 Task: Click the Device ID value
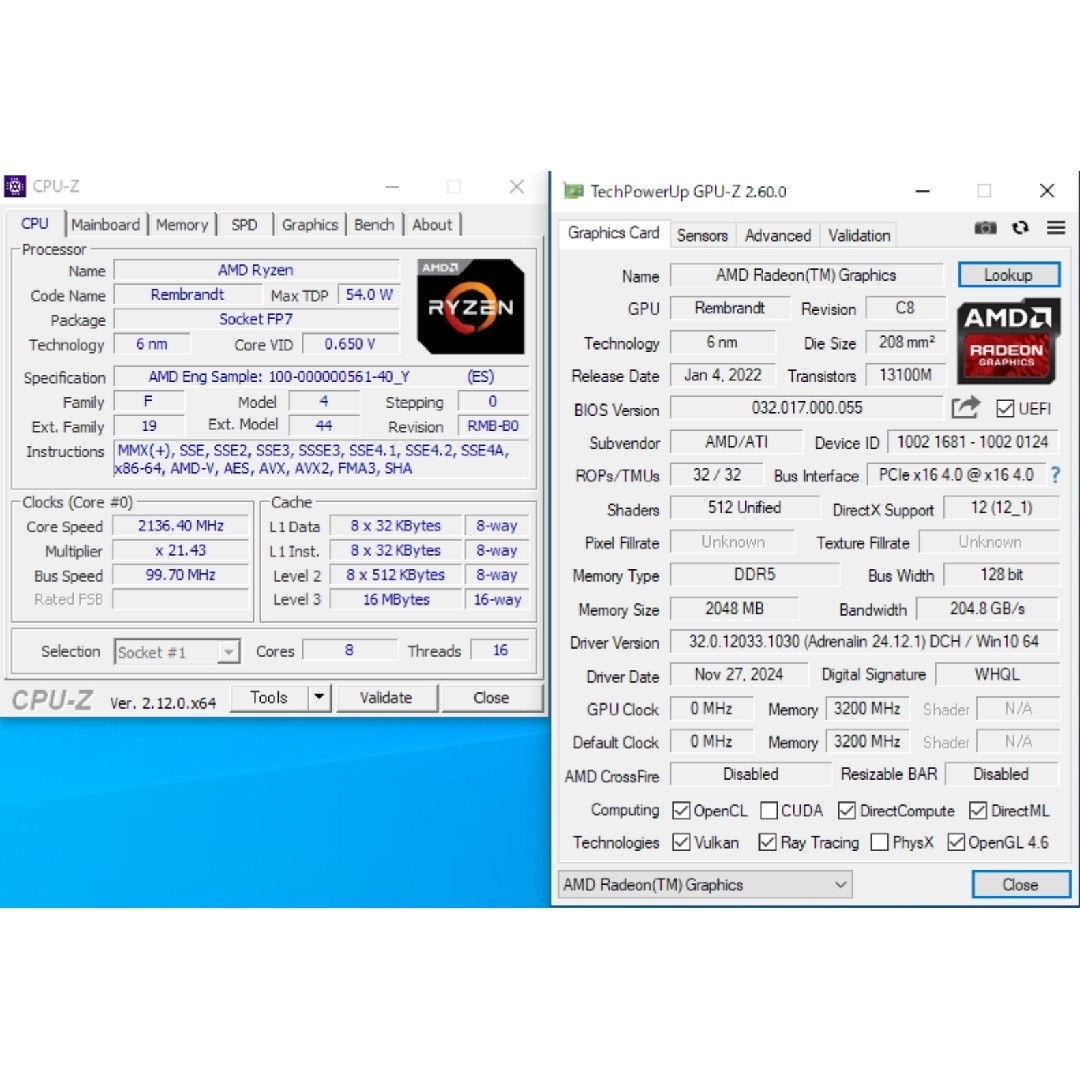(973, 442)
